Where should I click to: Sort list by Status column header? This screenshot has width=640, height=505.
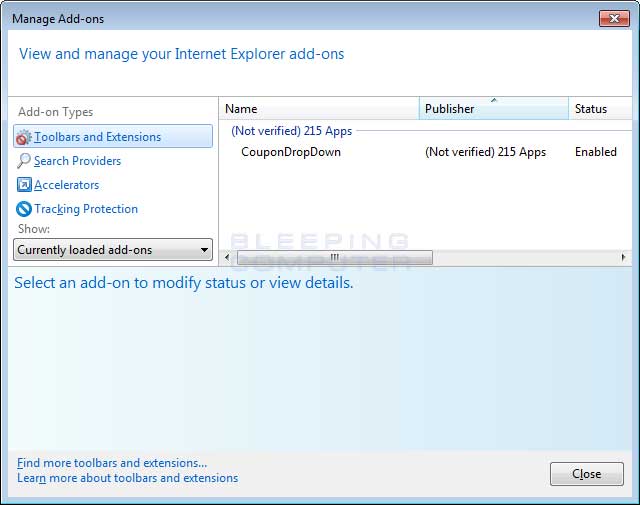pyautogui.click(x=600, y=109)
